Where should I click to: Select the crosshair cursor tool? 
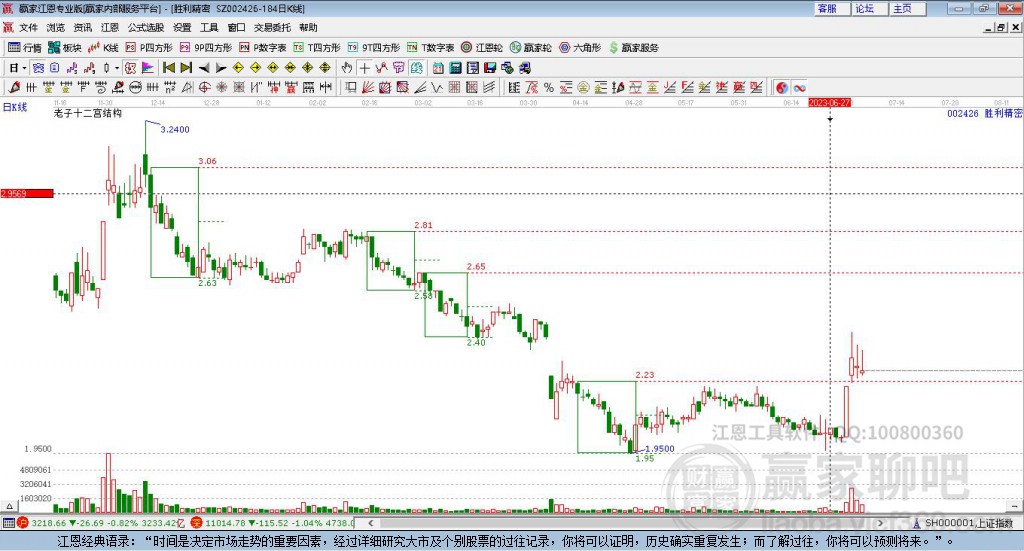pos(364,68)
